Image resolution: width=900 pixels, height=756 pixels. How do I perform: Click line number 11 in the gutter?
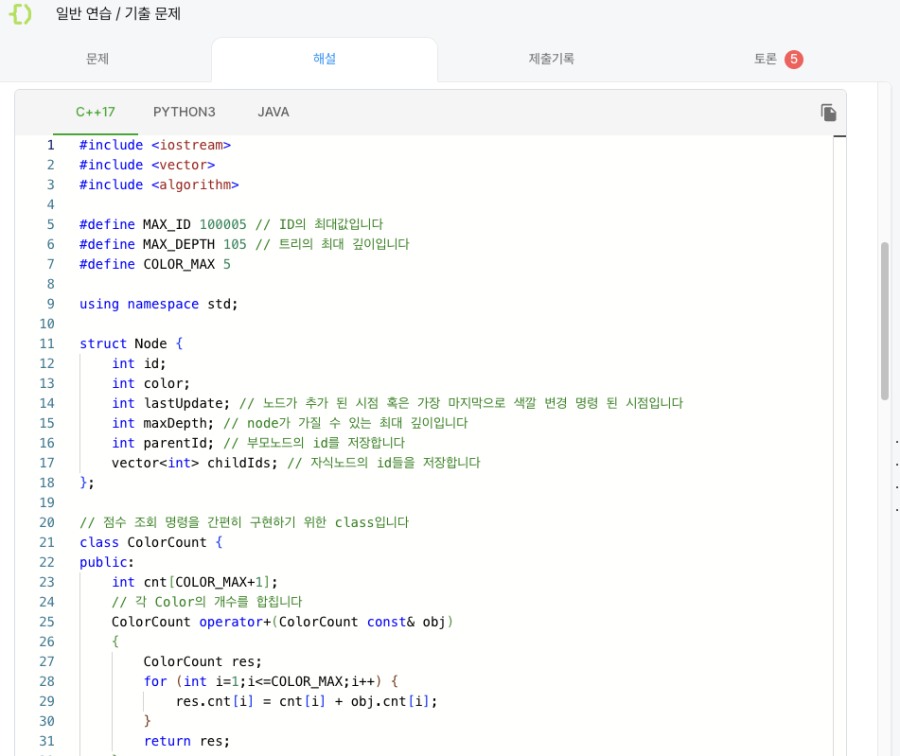(x=47, y=343)
